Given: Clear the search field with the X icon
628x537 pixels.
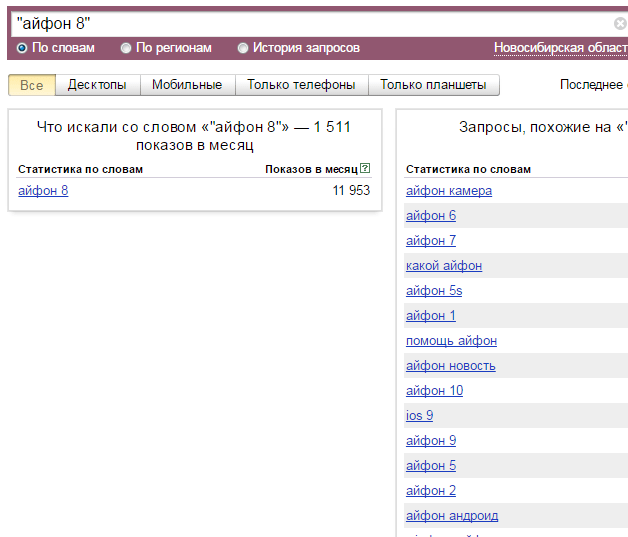Looking at the screenshot, I should tap(621, 24).
